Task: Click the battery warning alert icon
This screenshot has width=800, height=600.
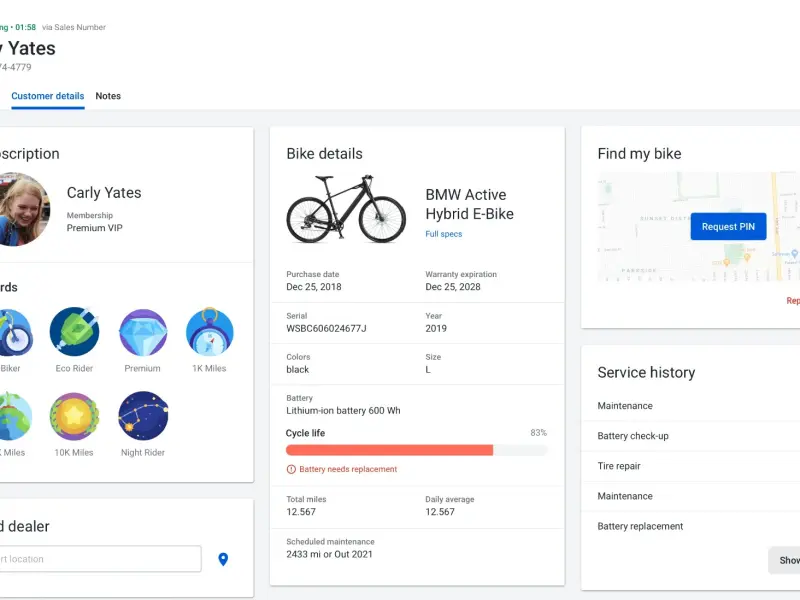Action: [291, 469]
